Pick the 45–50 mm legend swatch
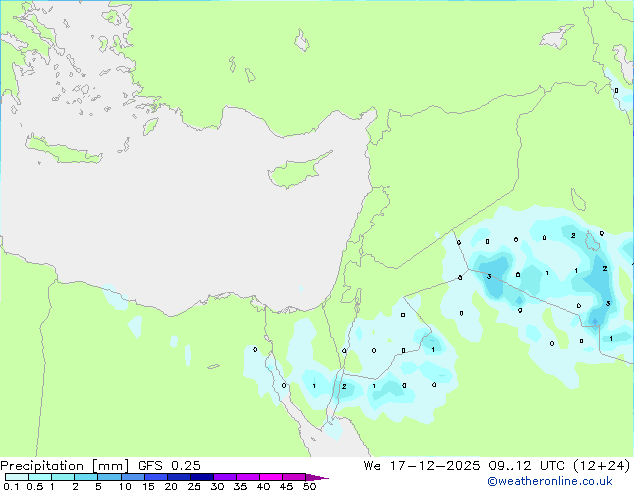 pos(294,477)
